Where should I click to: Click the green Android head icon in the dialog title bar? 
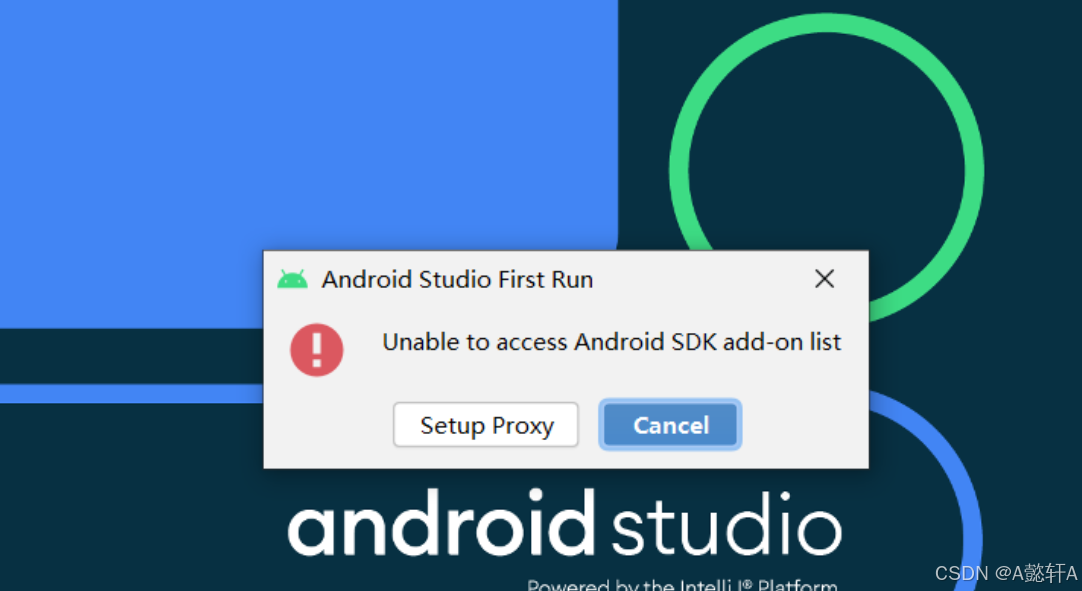[293, 280]
